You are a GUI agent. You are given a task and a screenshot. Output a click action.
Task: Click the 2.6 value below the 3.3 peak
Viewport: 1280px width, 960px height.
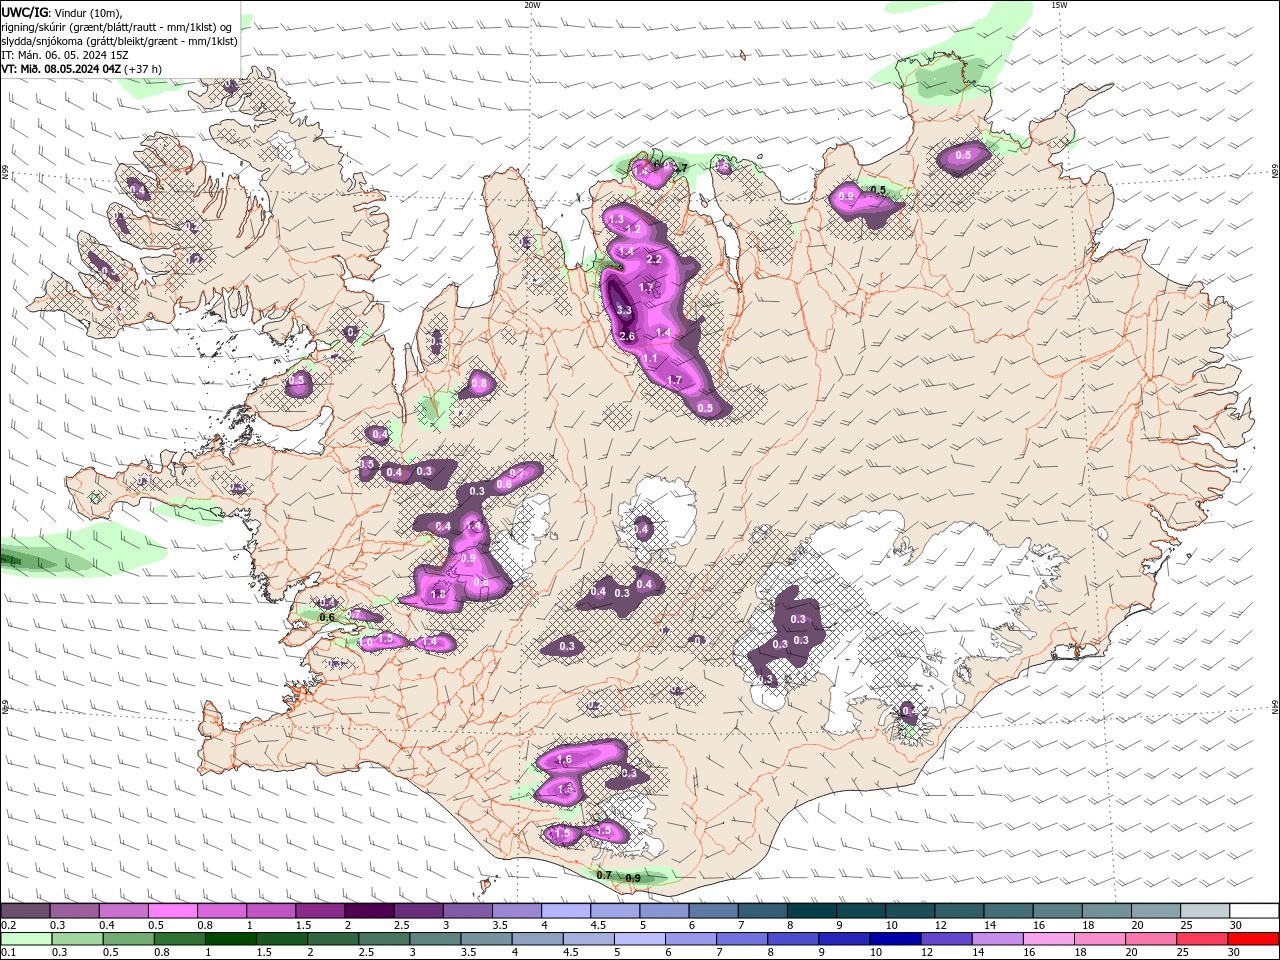click(x=628, y=337)
